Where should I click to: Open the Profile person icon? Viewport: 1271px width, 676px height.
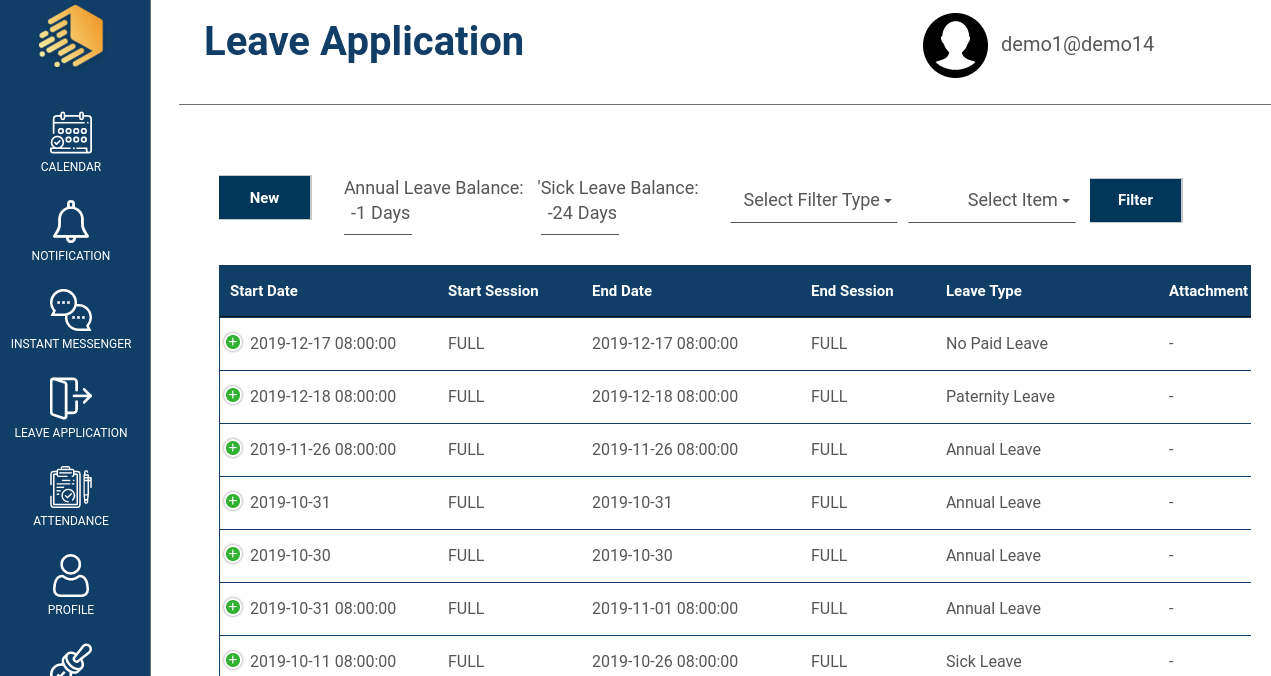71,576
